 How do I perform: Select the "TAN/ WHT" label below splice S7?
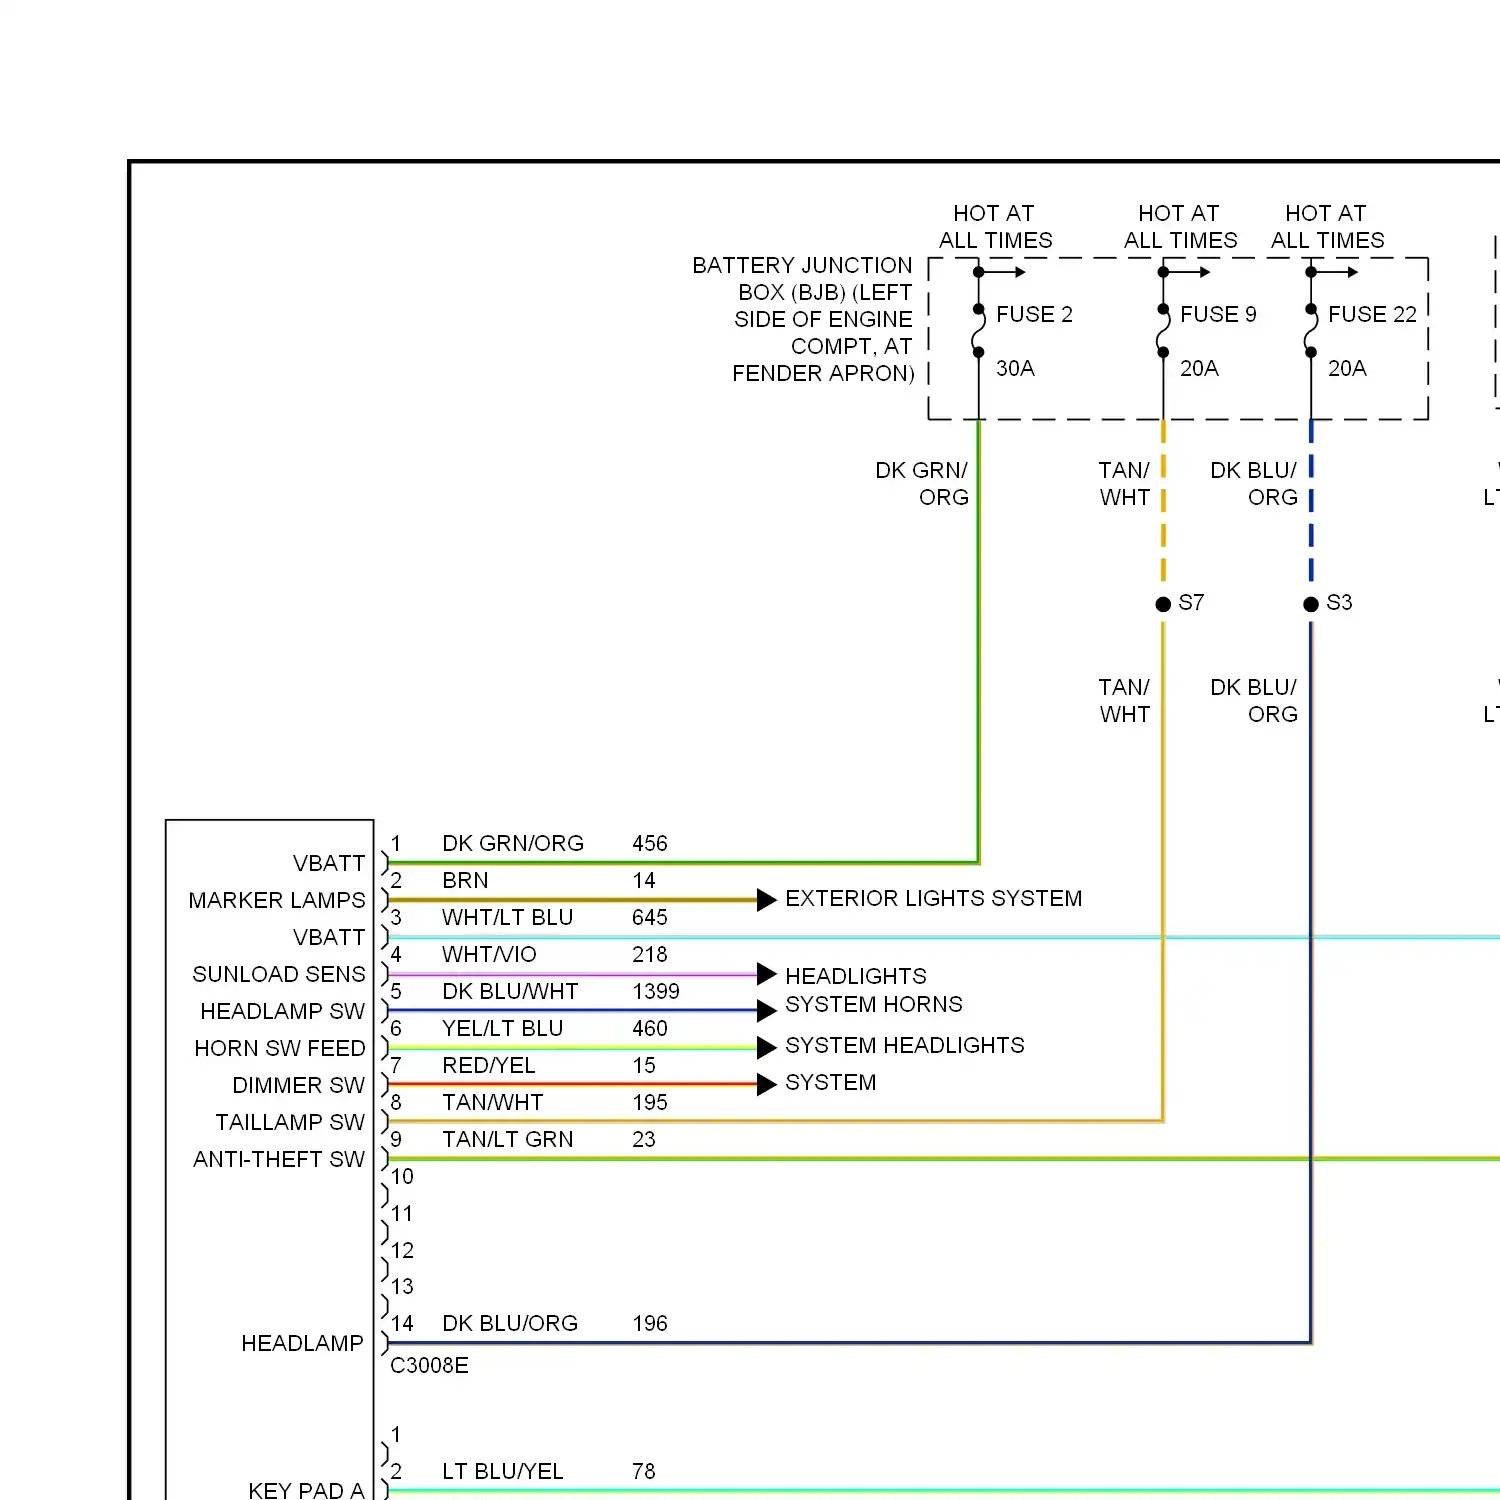coord(1124,701)
